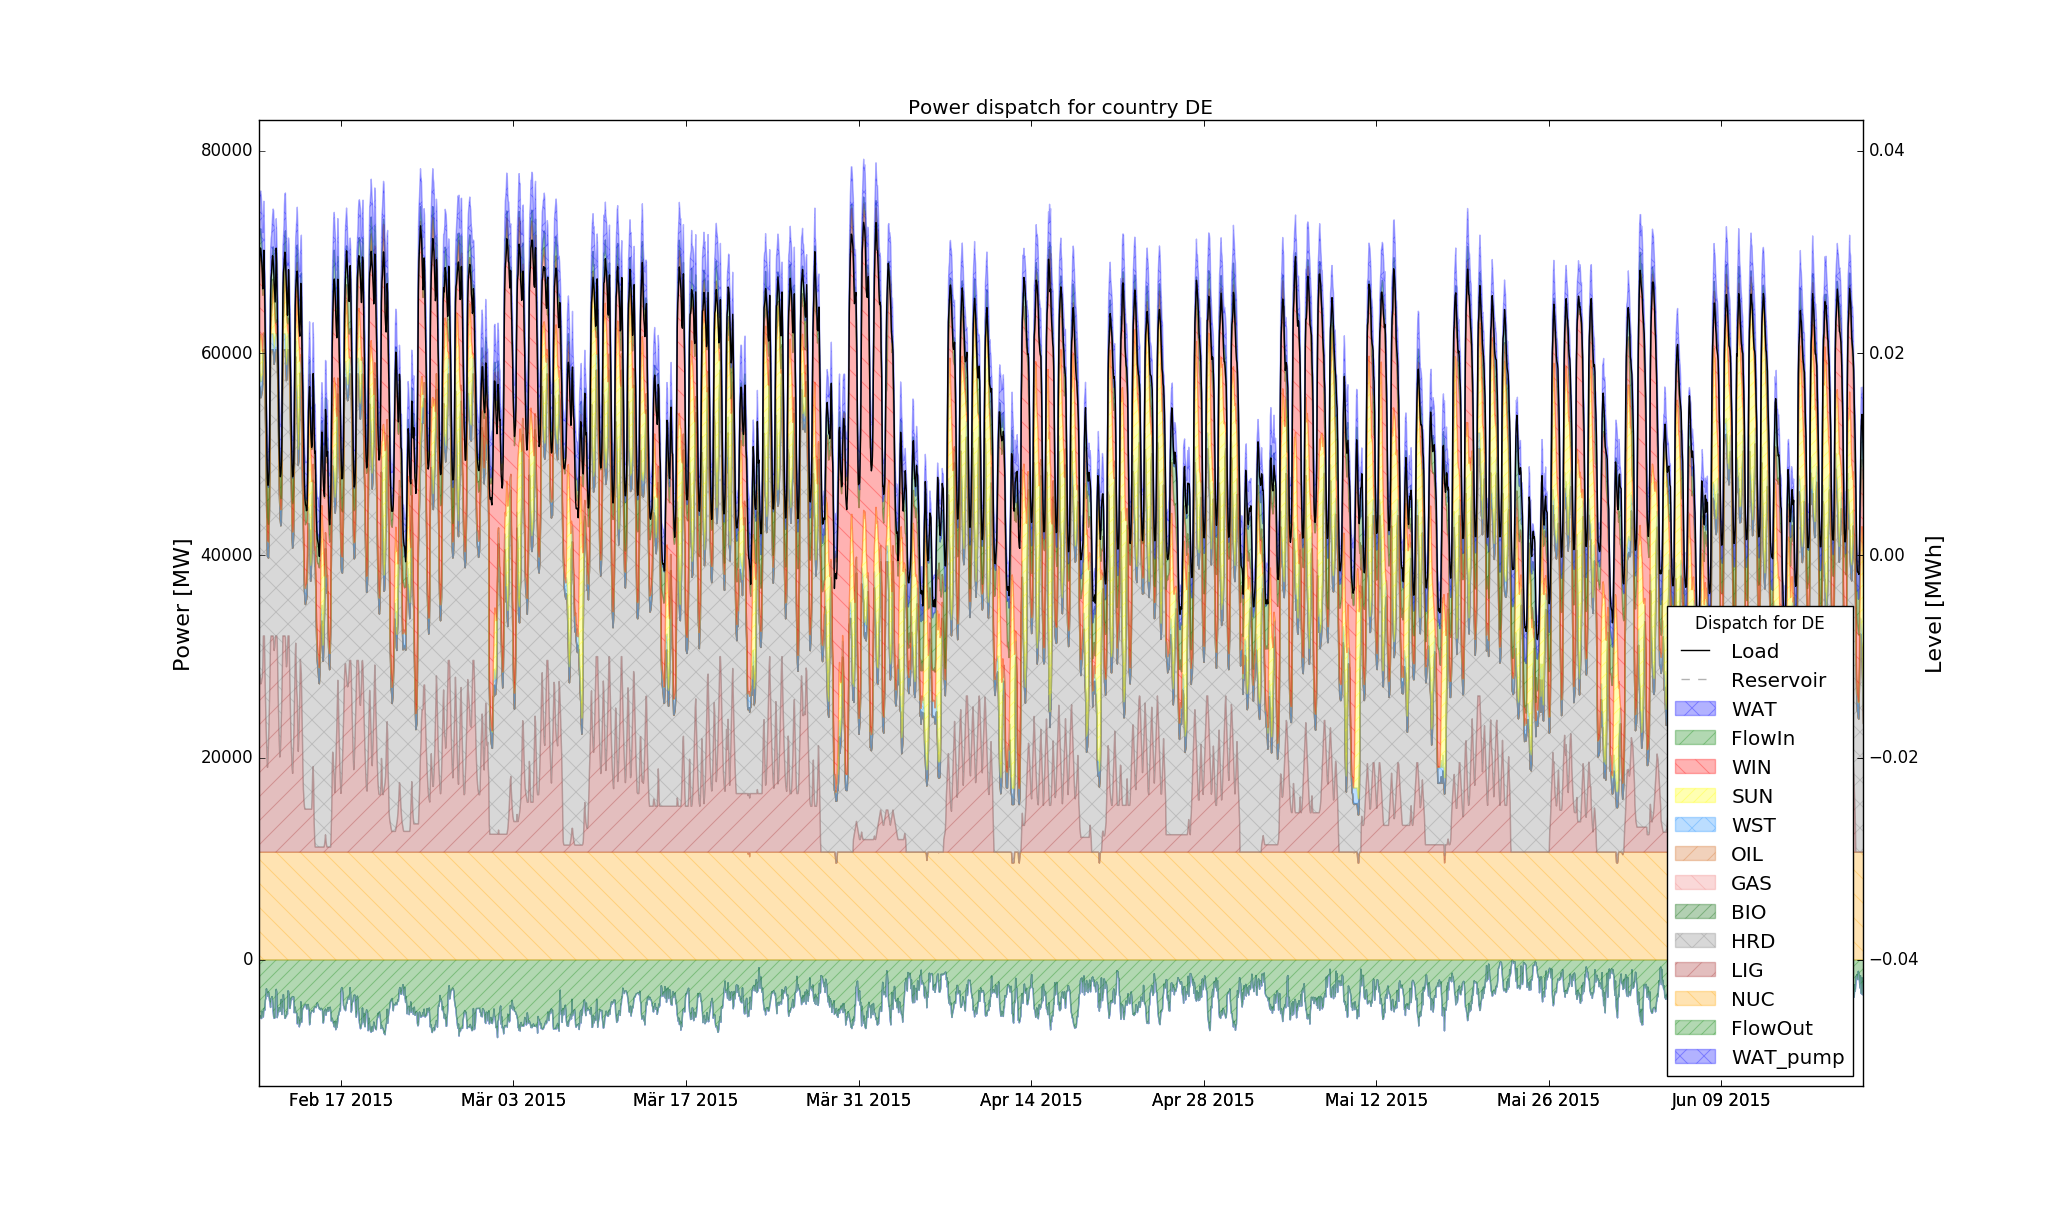
Task: Select the GAS pink legend swatch
Action: pyautogui.click(x=1697, y=883)
